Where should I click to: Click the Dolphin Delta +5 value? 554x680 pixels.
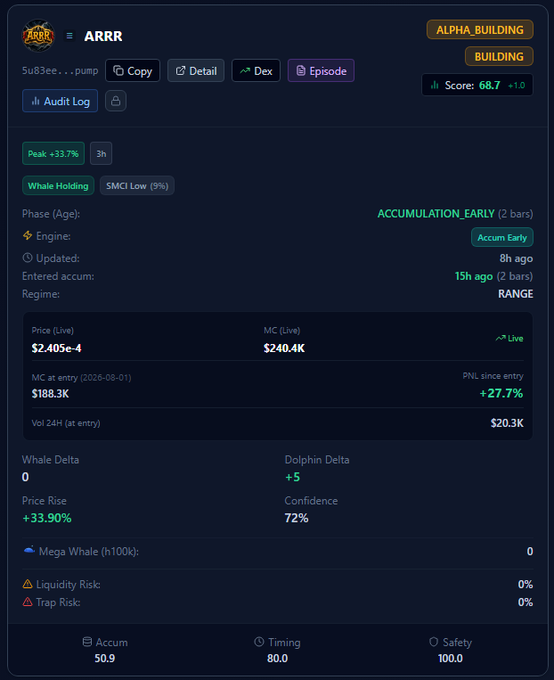click(x=292, y=477)
